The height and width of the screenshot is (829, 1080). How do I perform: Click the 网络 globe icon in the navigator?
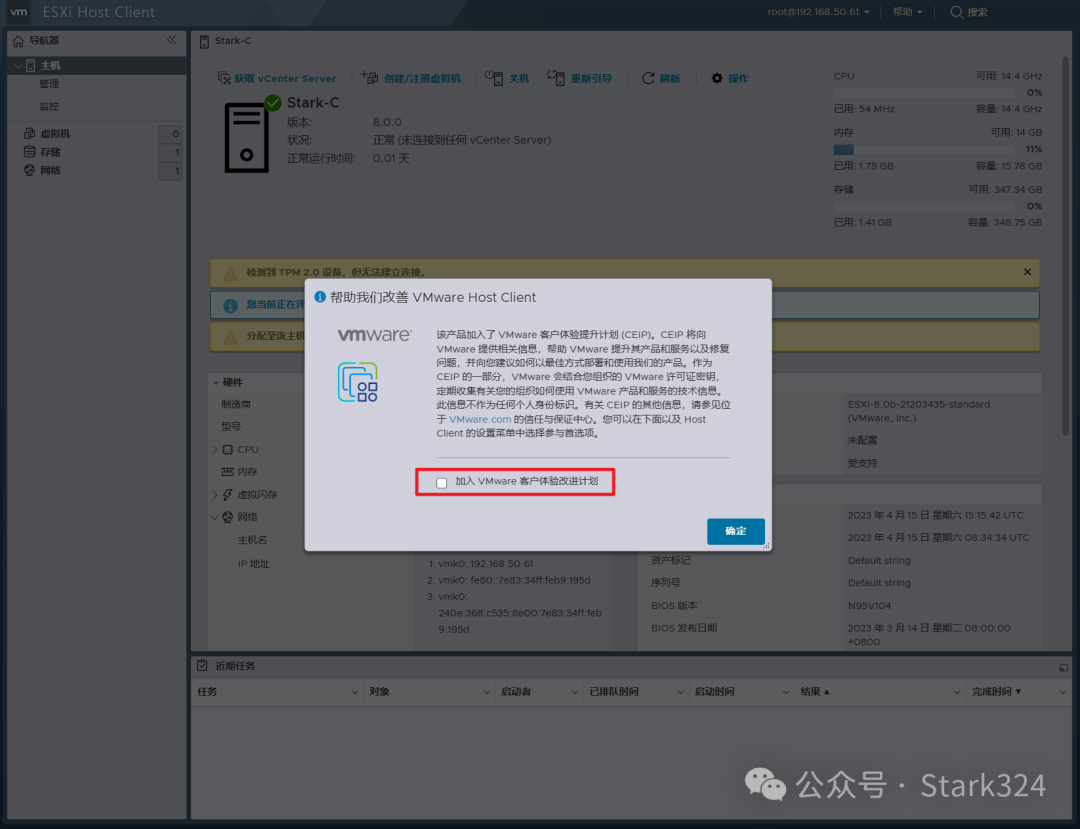point(29,170)
